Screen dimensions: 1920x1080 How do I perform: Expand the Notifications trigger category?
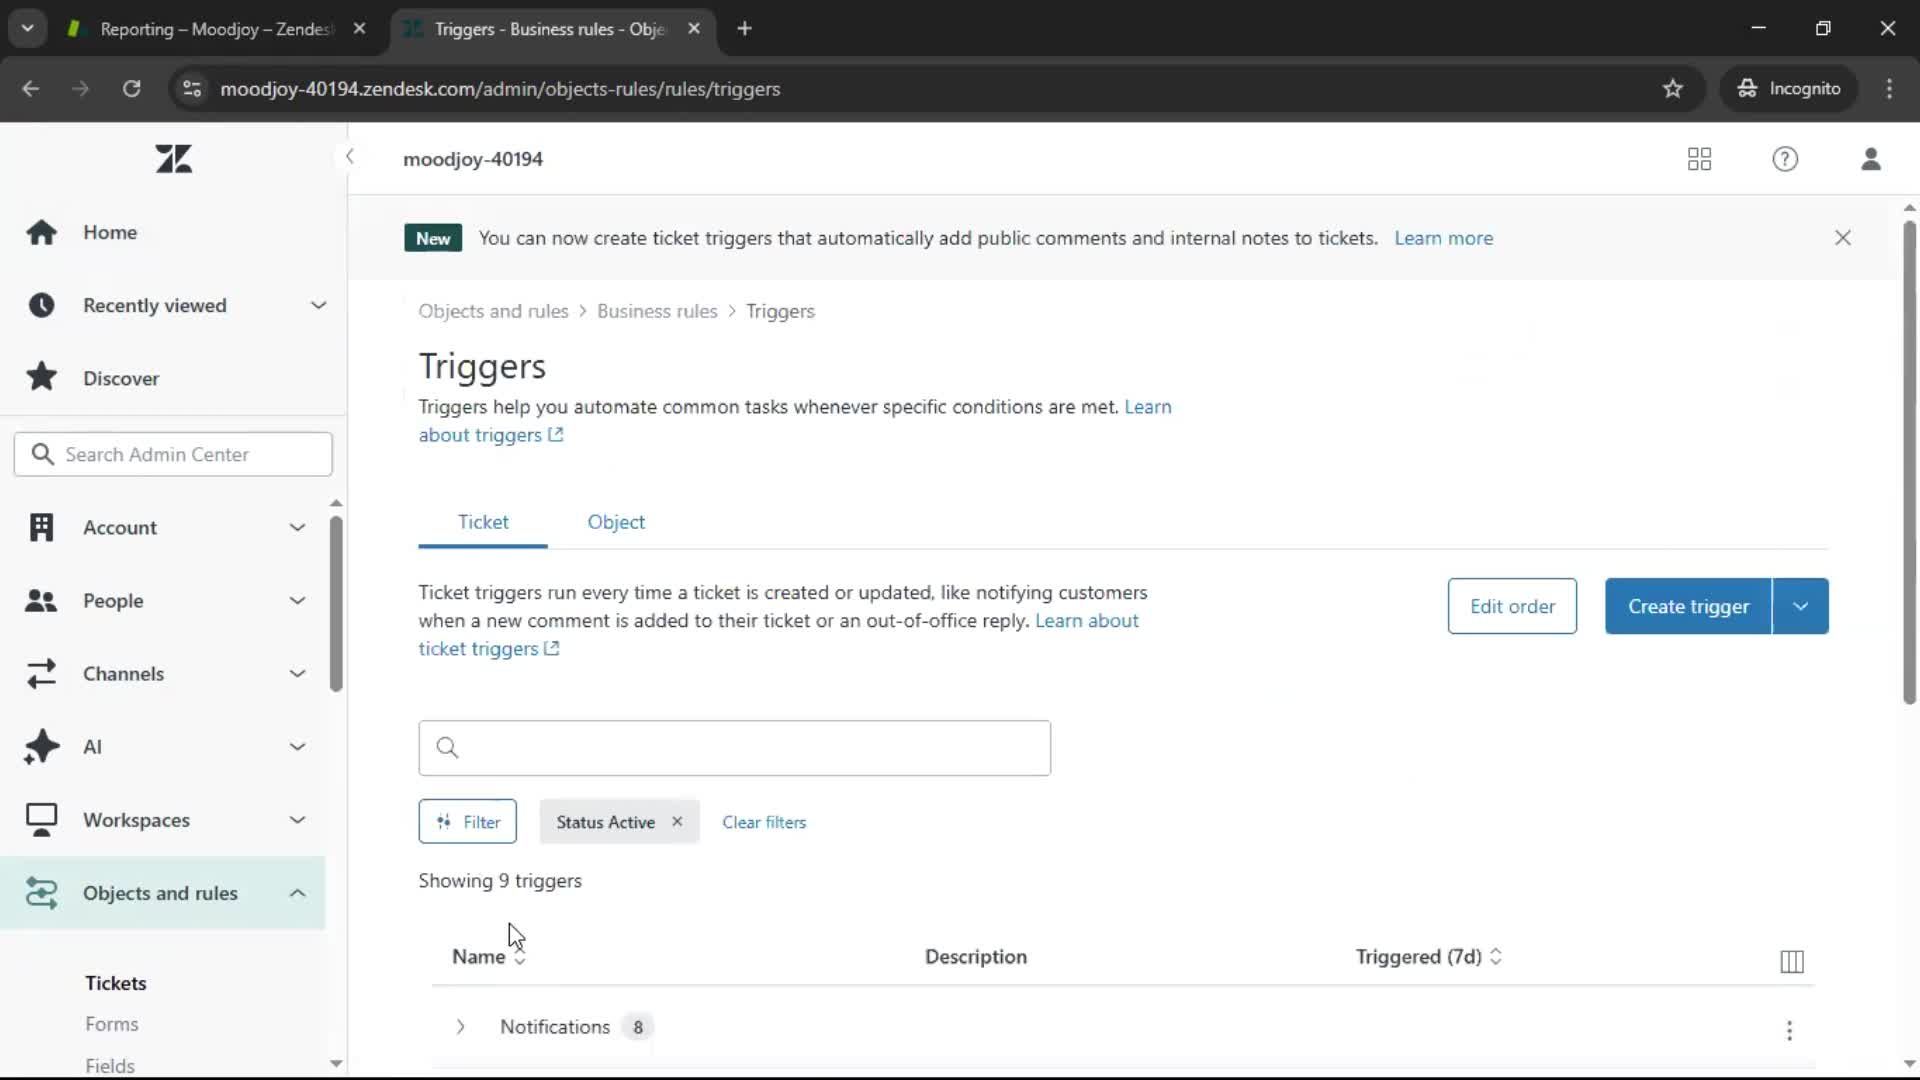[460, 1027]
